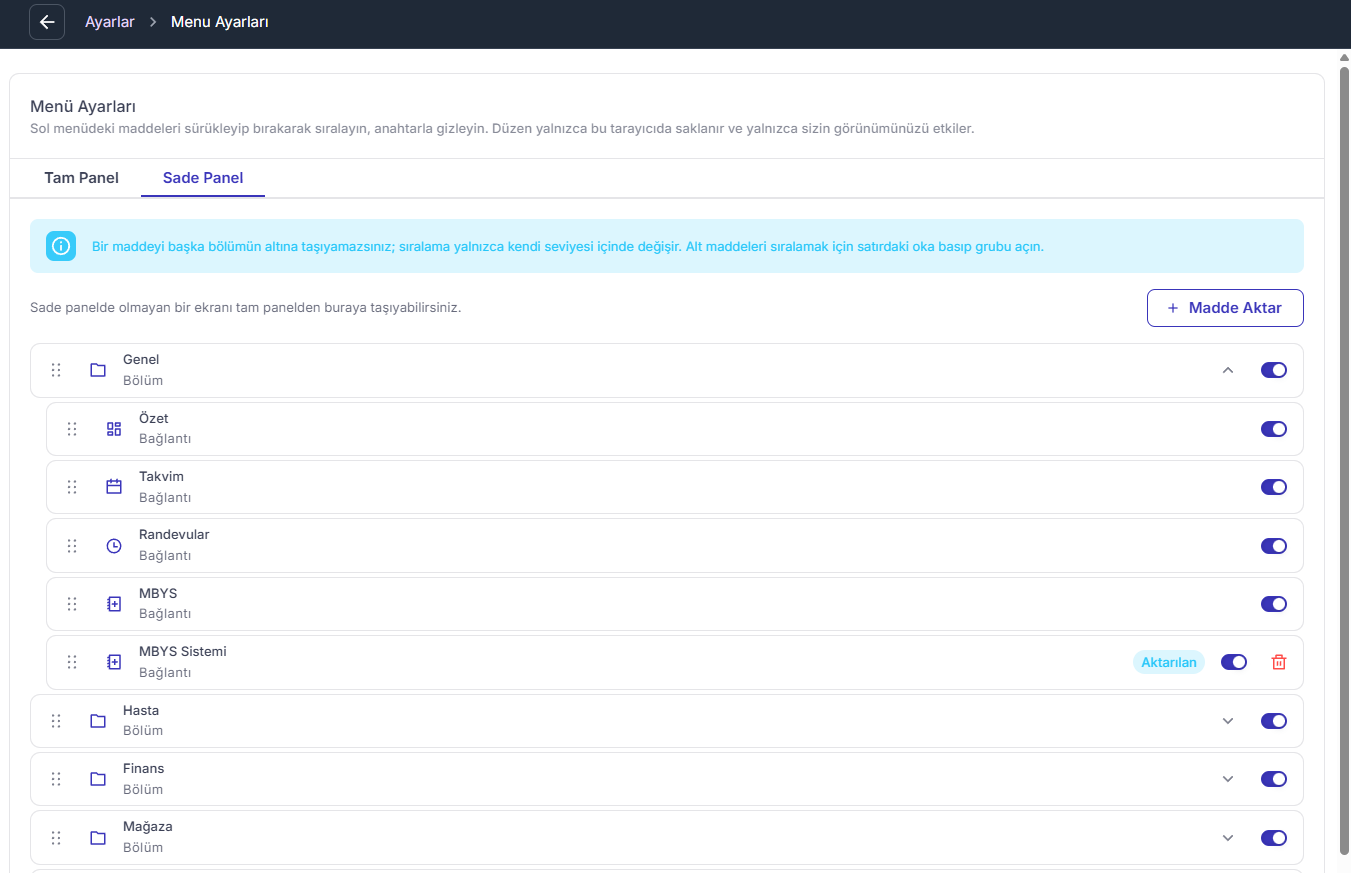Toggle the MBYS Sistemi switch
1351x873 pixels.
point(1234,662)
